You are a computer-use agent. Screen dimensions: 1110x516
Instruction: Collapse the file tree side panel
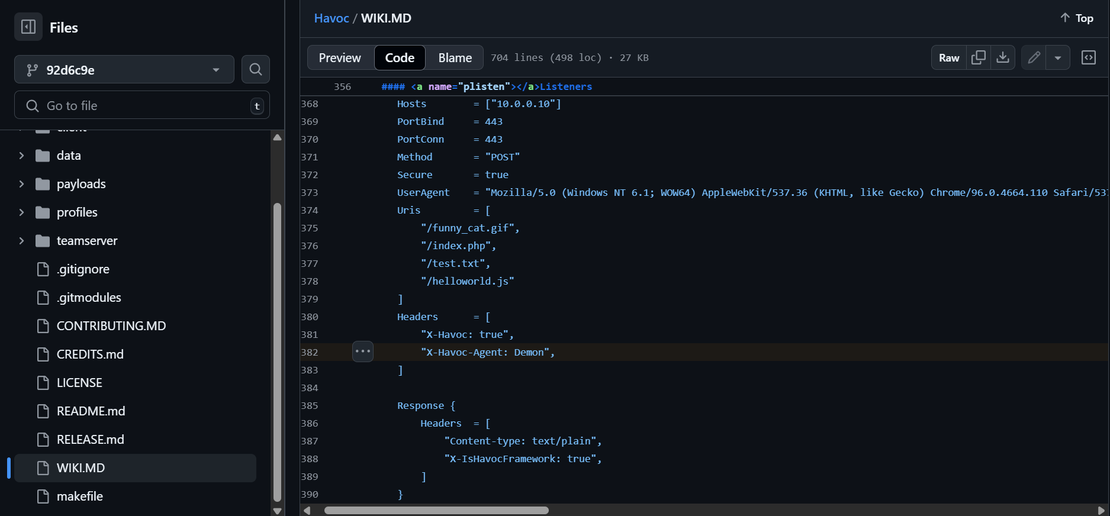pyautogui.click(x=28, y=27)
